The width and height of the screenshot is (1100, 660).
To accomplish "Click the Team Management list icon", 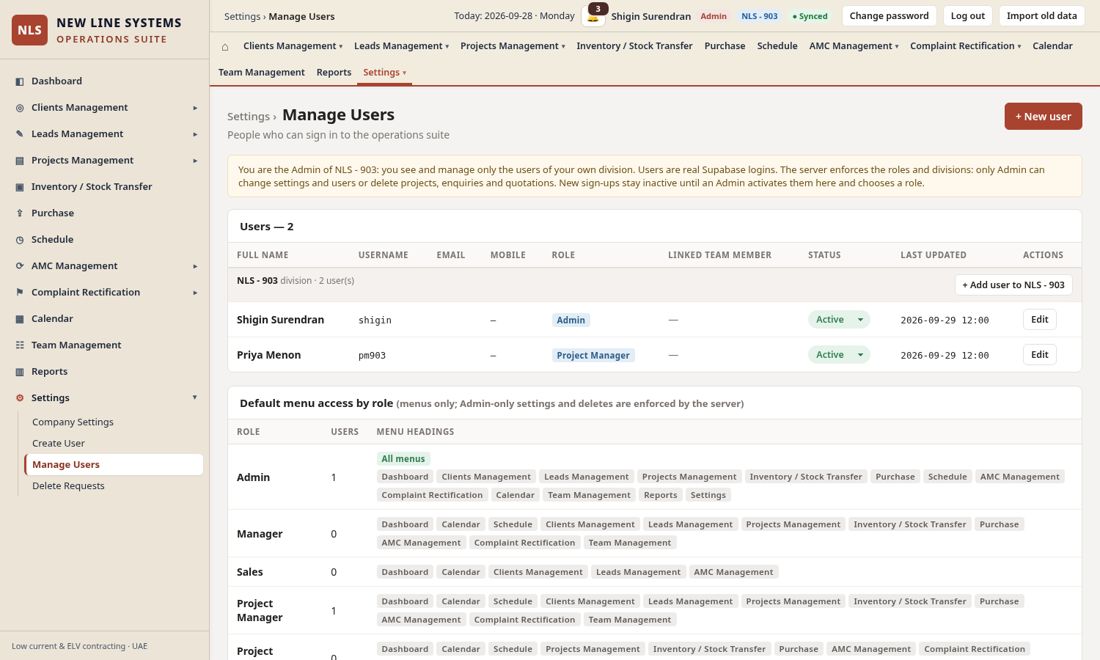I will (20, 345).
